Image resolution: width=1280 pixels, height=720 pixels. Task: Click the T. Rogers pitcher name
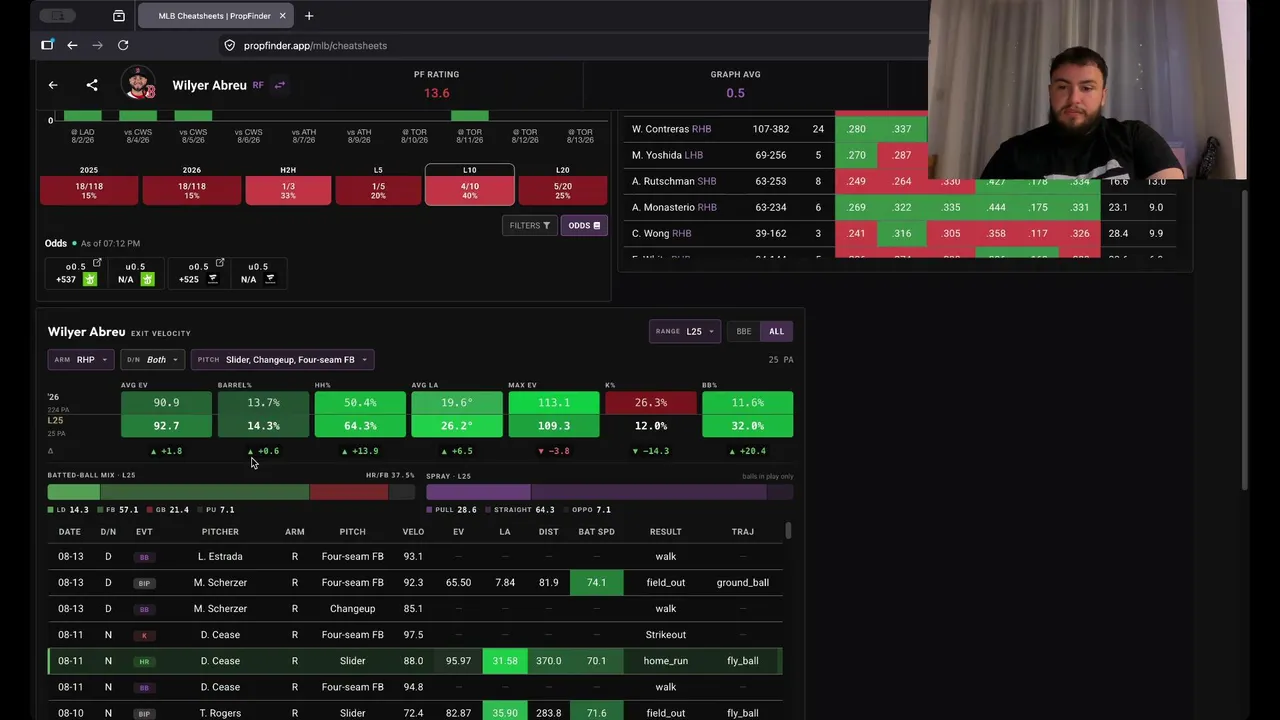[x=220, y=713]
